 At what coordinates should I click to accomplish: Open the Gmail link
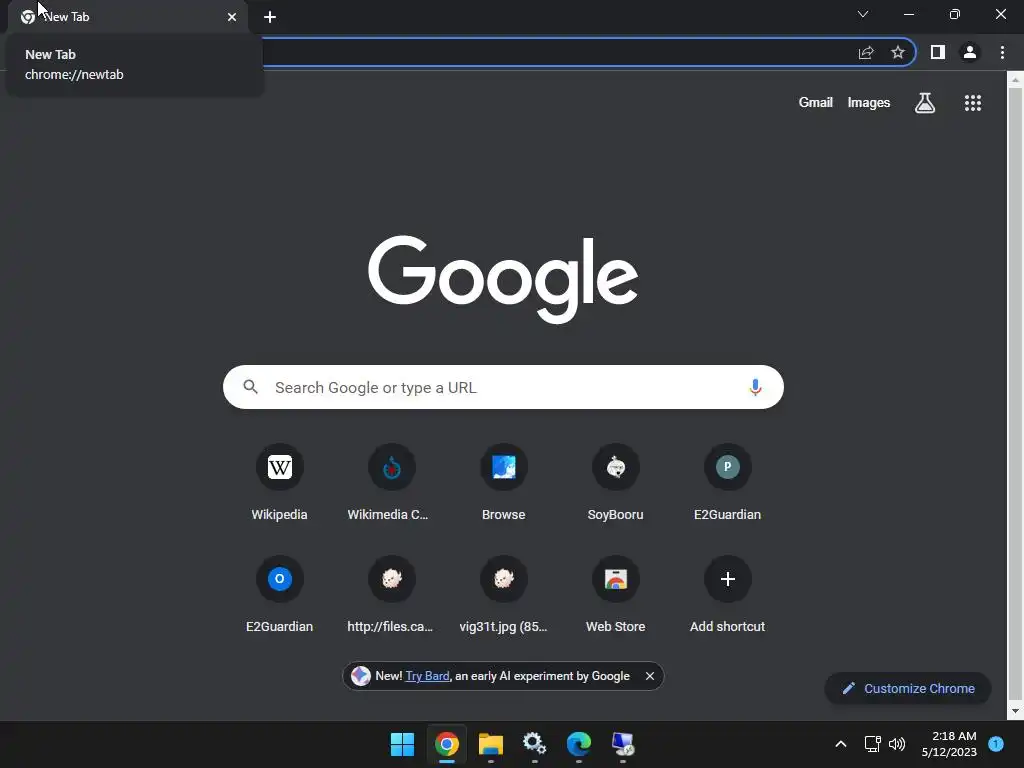pyautogui.click(x=816, y=103)
